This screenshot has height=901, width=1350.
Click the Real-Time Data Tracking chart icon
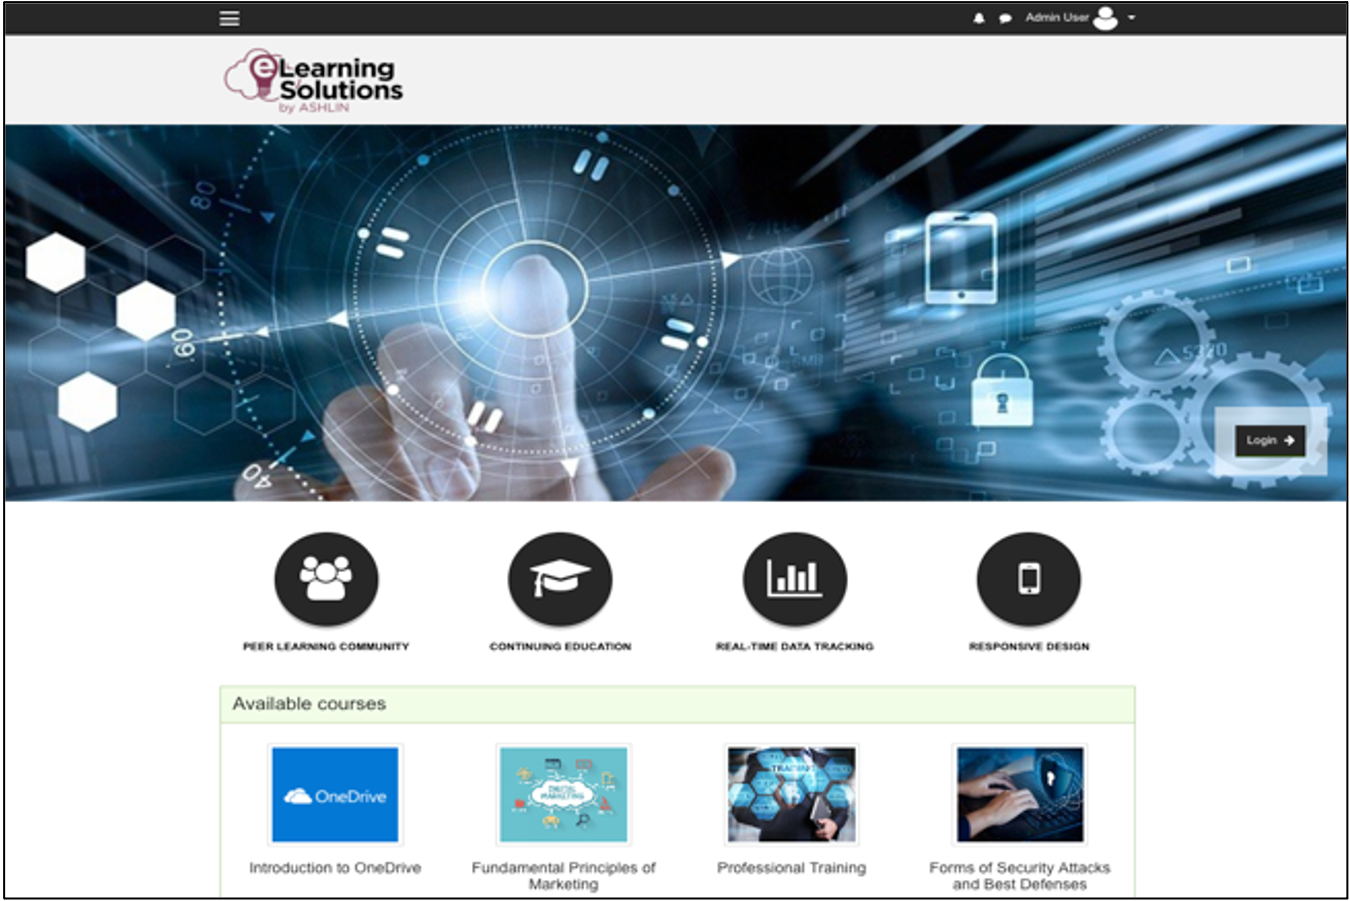pos(794,578)
